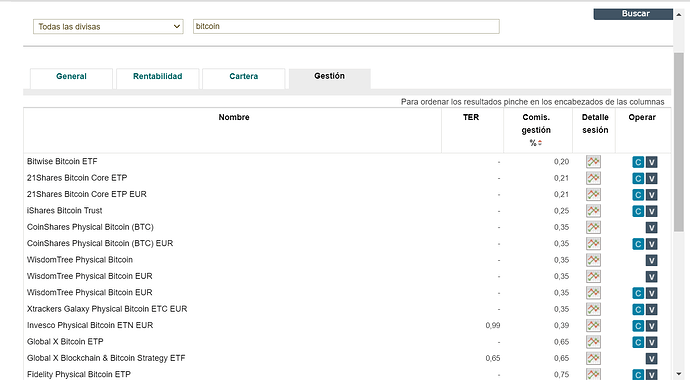
Task: Switch to the General tab
Action: pyautogui.click(x=71, y=77)
